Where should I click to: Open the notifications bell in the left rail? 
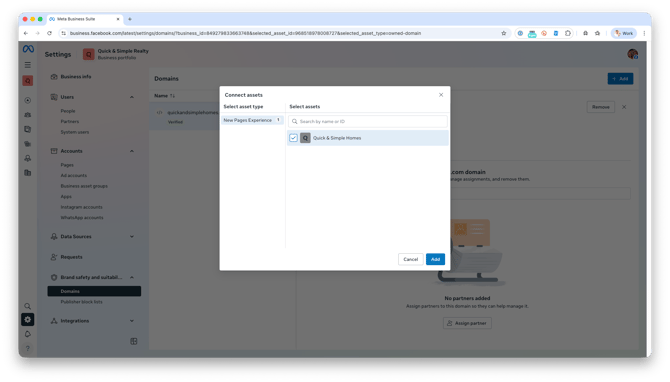28,334
